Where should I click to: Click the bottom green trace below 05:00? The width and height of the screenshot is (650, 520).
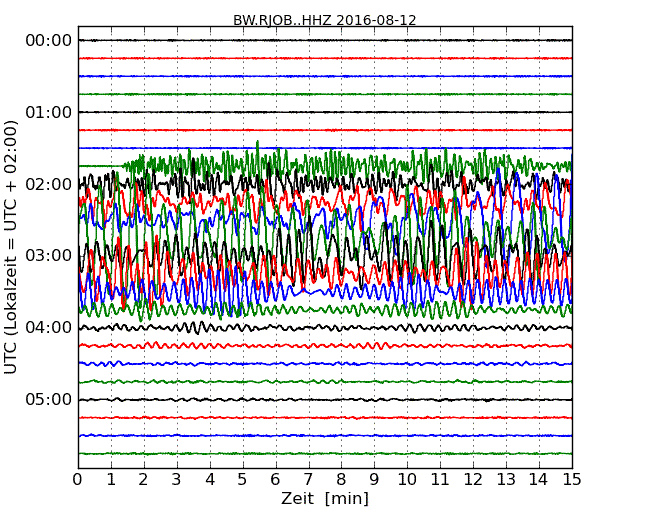click(325, 454)
